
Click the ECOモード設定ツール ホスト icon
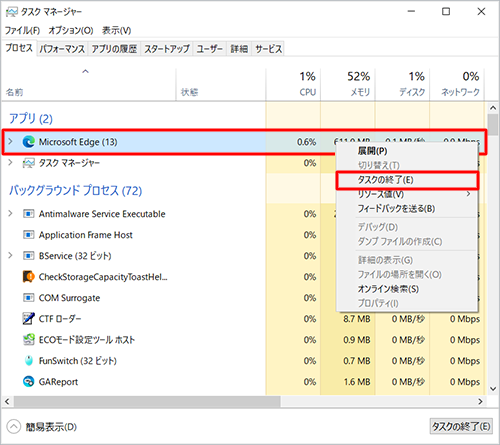tap(28, 340)
